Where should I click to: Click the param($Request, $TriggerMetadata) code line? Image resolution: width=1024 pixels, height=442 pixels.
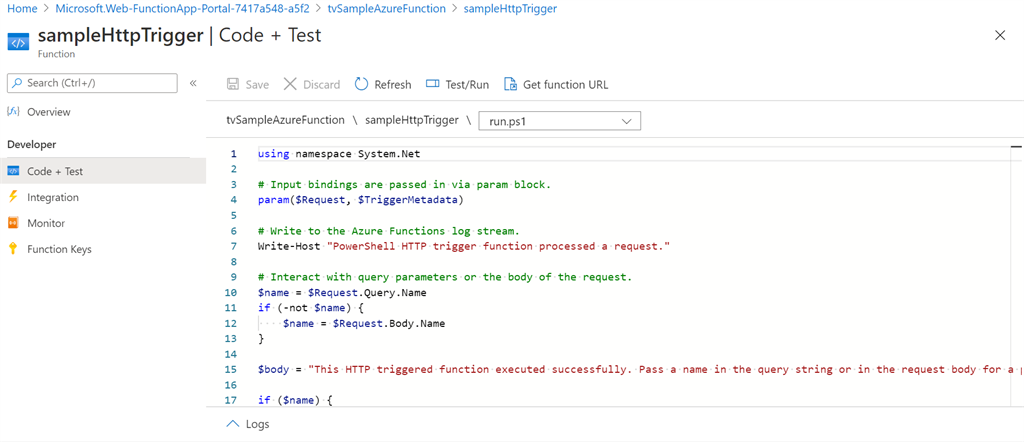(x=360, y=200)
